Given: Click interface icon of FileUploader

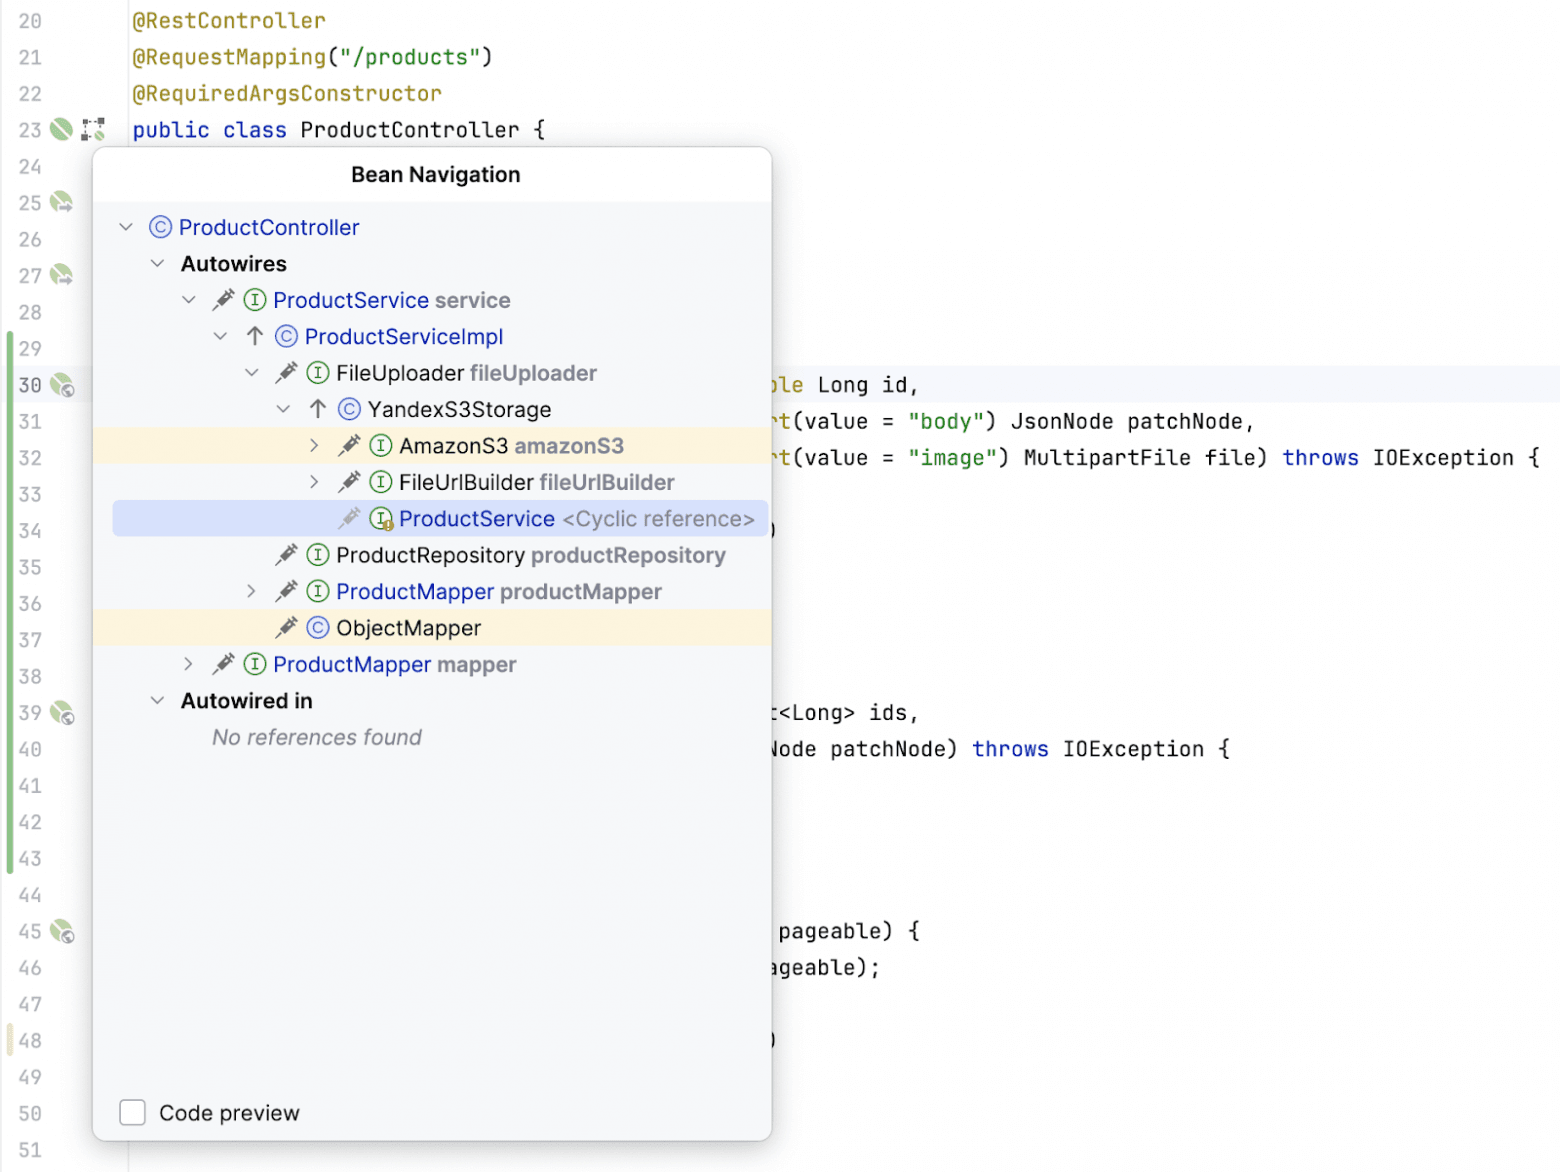Looking at the screenshot, I should pyautogui.click(x=318, y=373).
